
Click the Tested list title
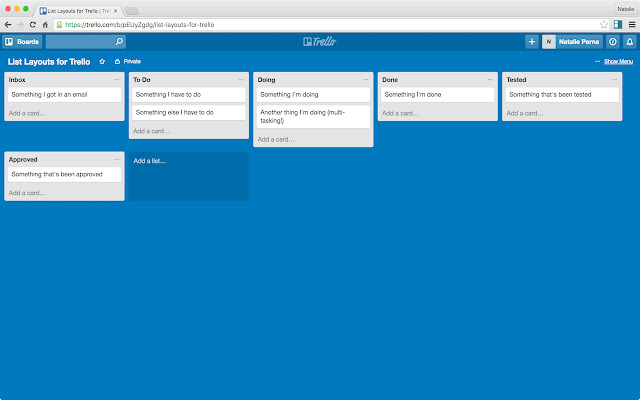click(516, 80)
